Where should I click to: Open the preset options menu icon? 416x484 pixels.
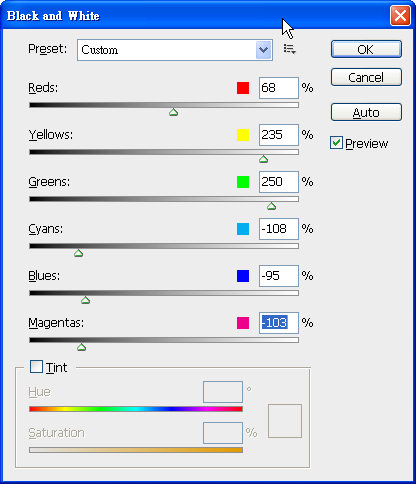pyautogui.click(x=290, y=49)
